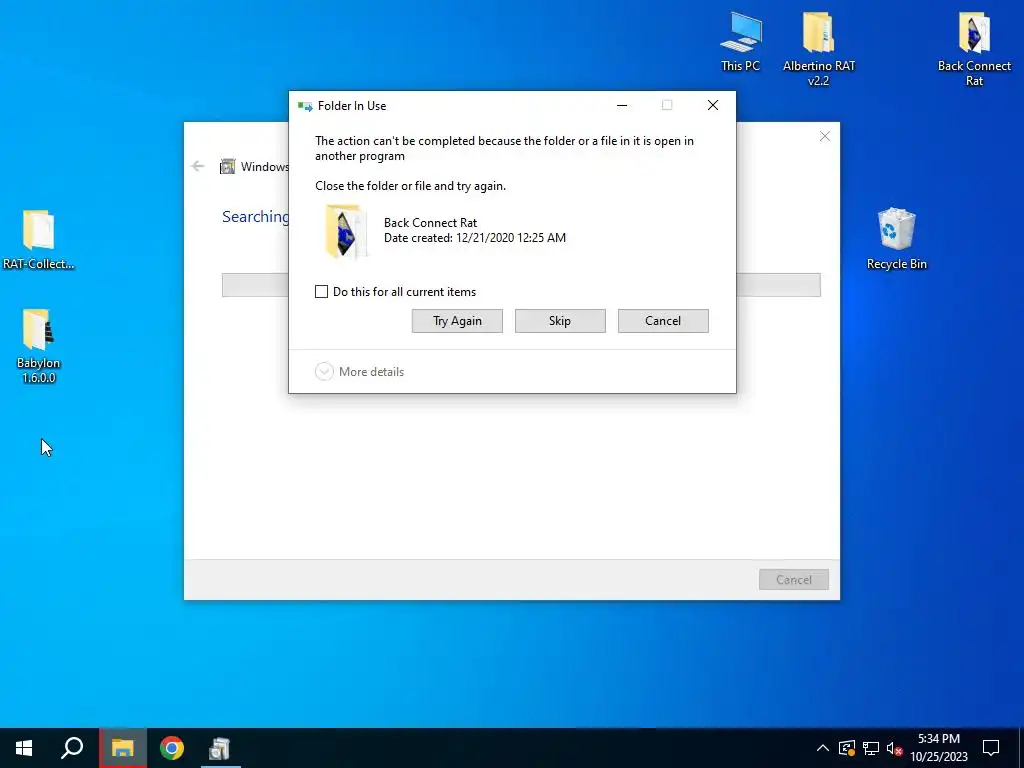
Task: Click the 'Date created: 12/21/2020 12:25 AM' text
Action: point(475,238)
